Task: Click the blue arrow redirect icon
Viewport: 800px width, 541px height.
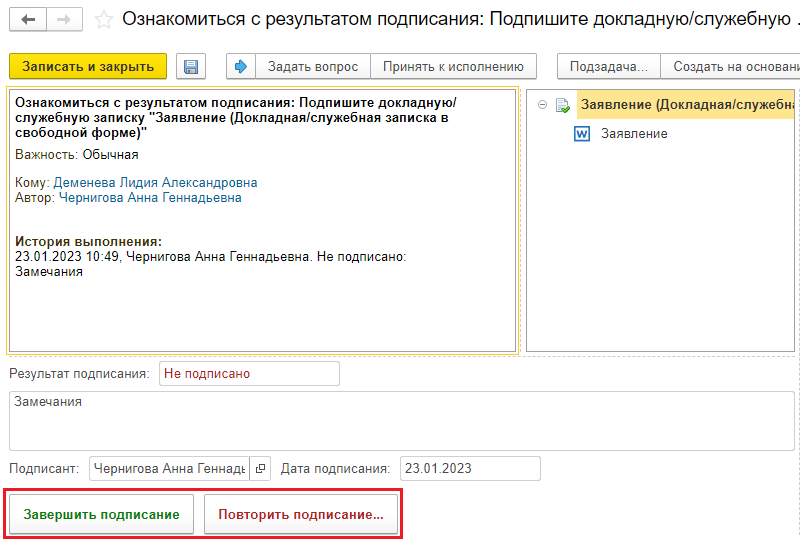Action: pos(241,67)
